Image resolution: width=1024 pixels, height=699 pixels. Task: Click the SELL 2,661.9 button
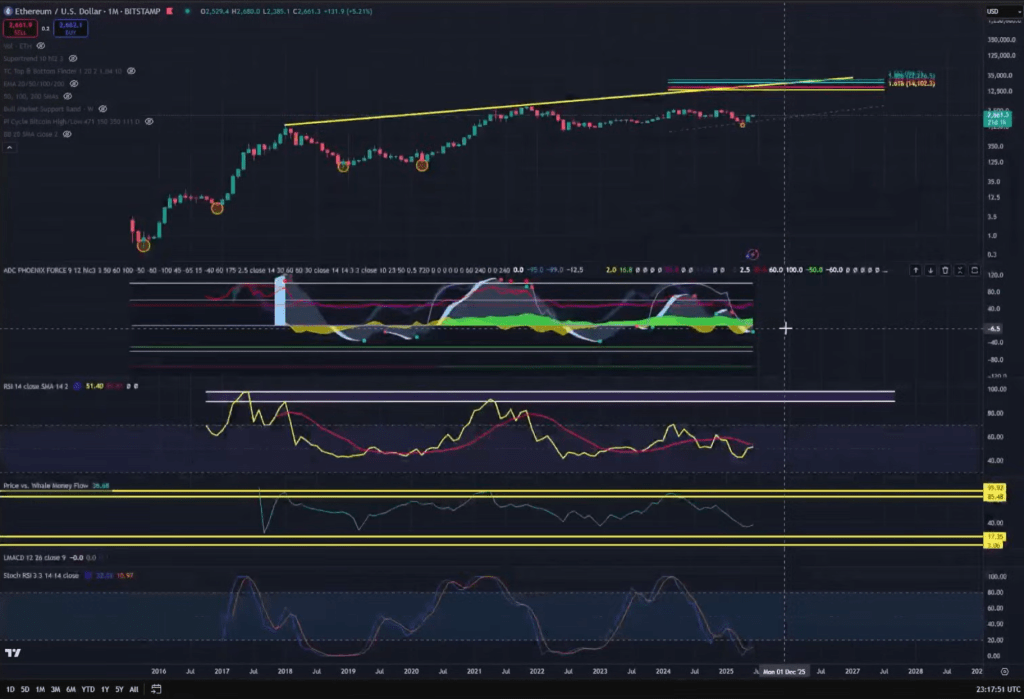tap(20, 27)
